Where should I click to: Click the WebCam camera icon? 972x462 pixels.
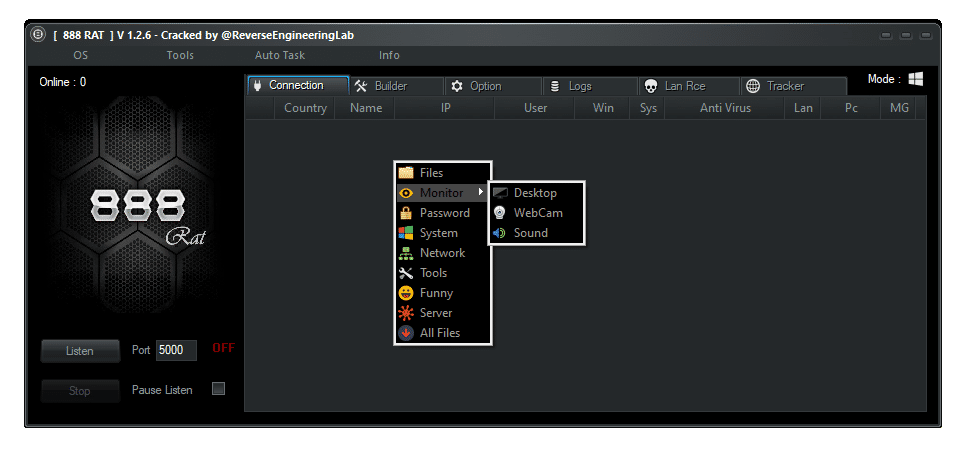point(500,213)
